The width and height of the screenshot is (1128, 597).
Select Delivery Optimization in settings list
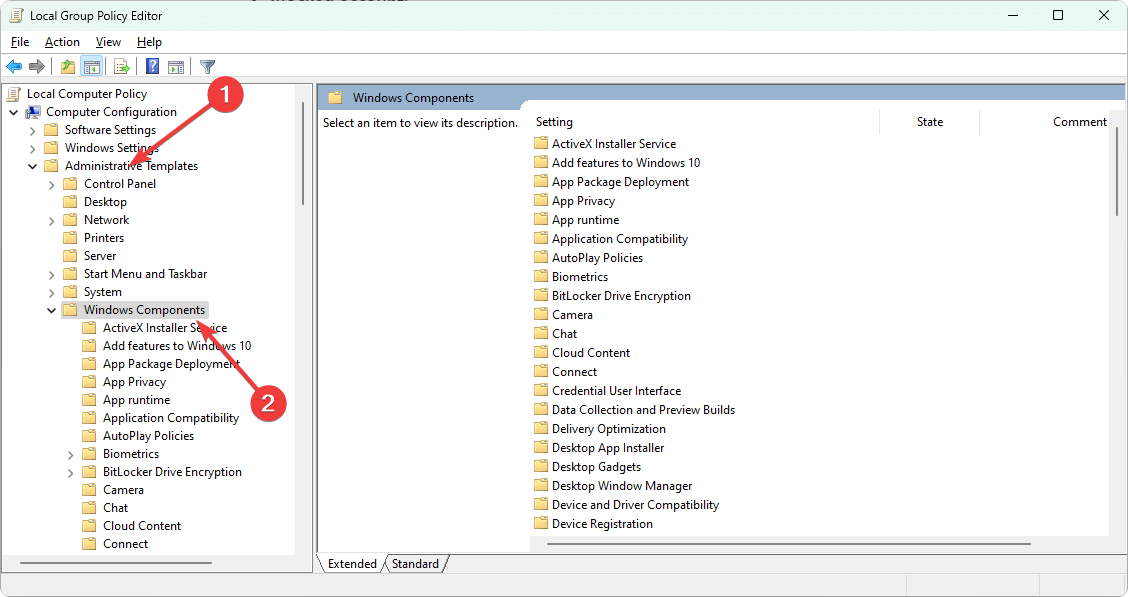click(609, 429)
